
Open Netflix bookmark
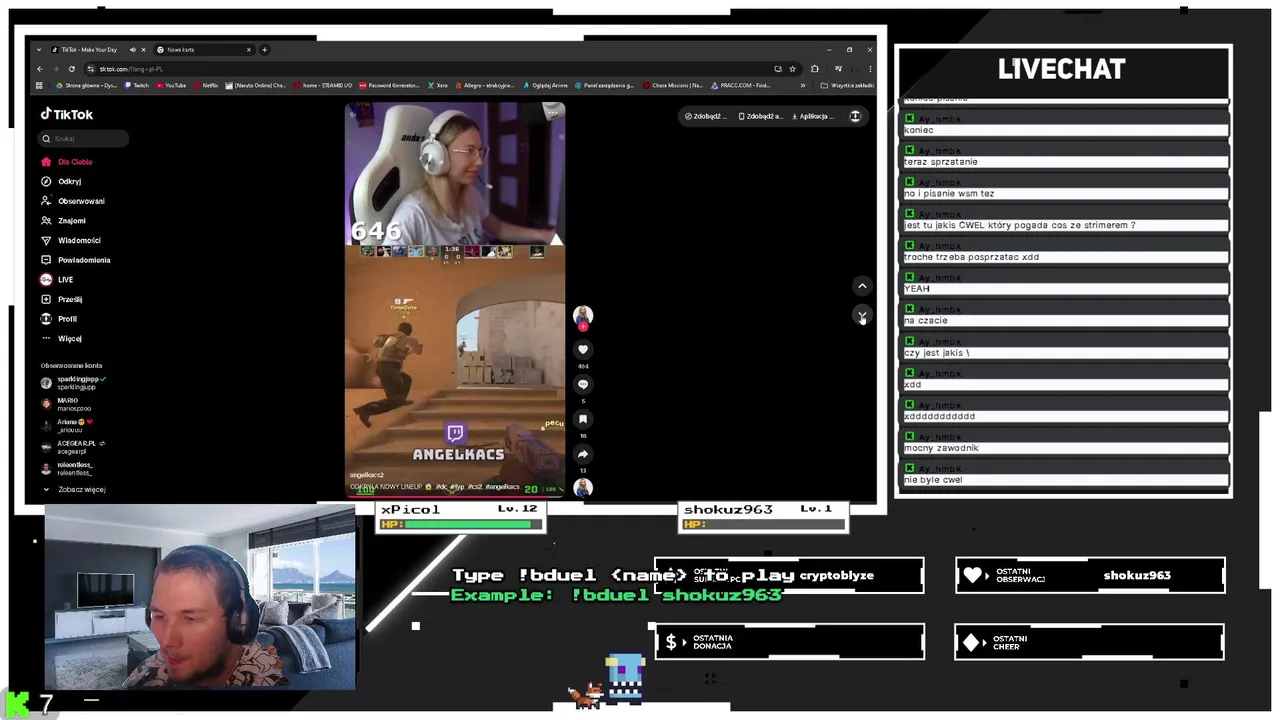(206, 85)
